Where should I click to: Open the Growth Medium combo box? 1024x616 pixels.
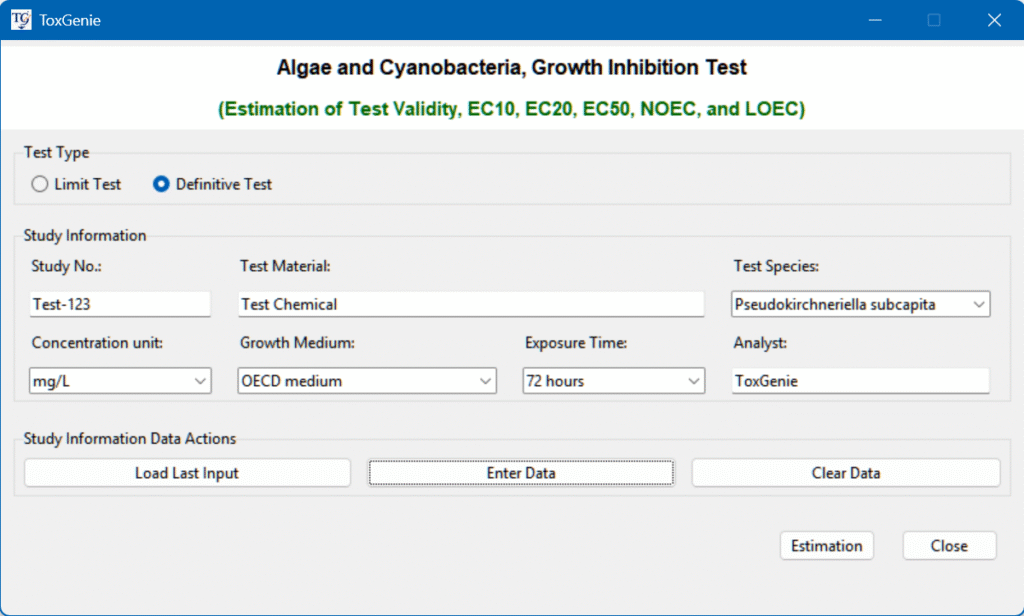tap(367, 381)
